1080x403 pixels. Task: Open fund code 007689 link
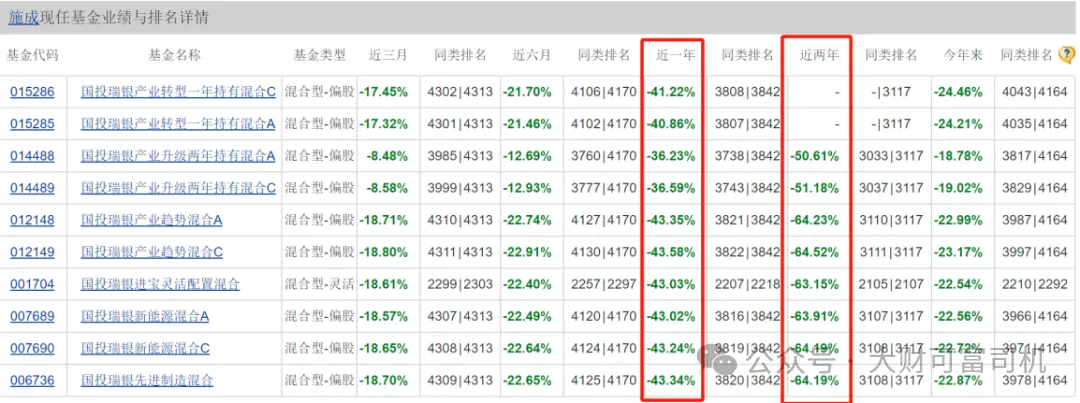32,316
